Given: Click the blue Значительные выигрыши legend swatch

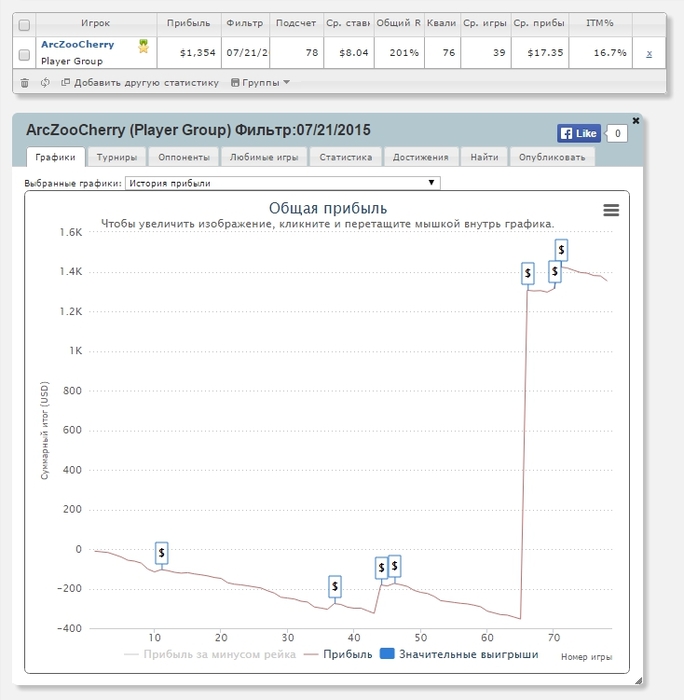Looking at the screenshot, I should tap(387, 654).
